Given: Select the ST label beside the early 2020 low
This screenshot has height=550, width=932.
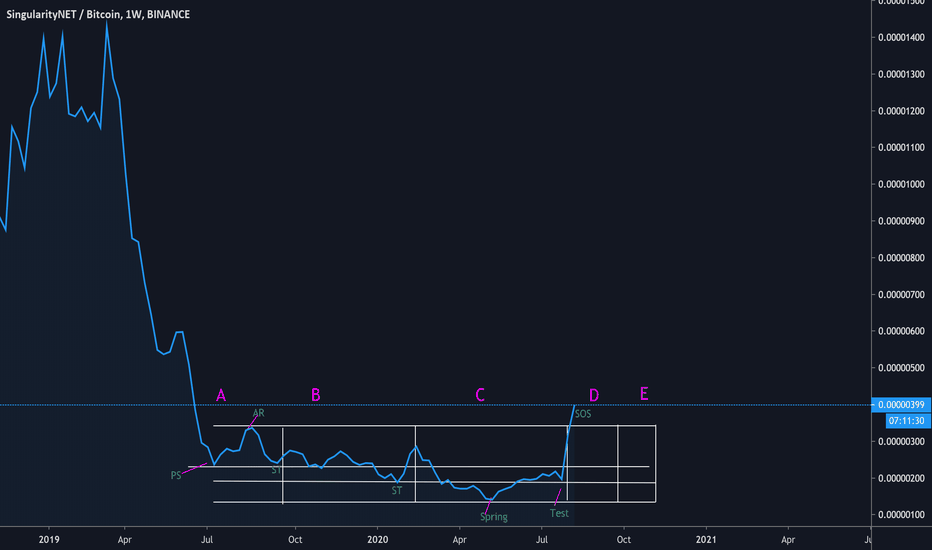Looking at the screenshot, I should click(396, 491).
